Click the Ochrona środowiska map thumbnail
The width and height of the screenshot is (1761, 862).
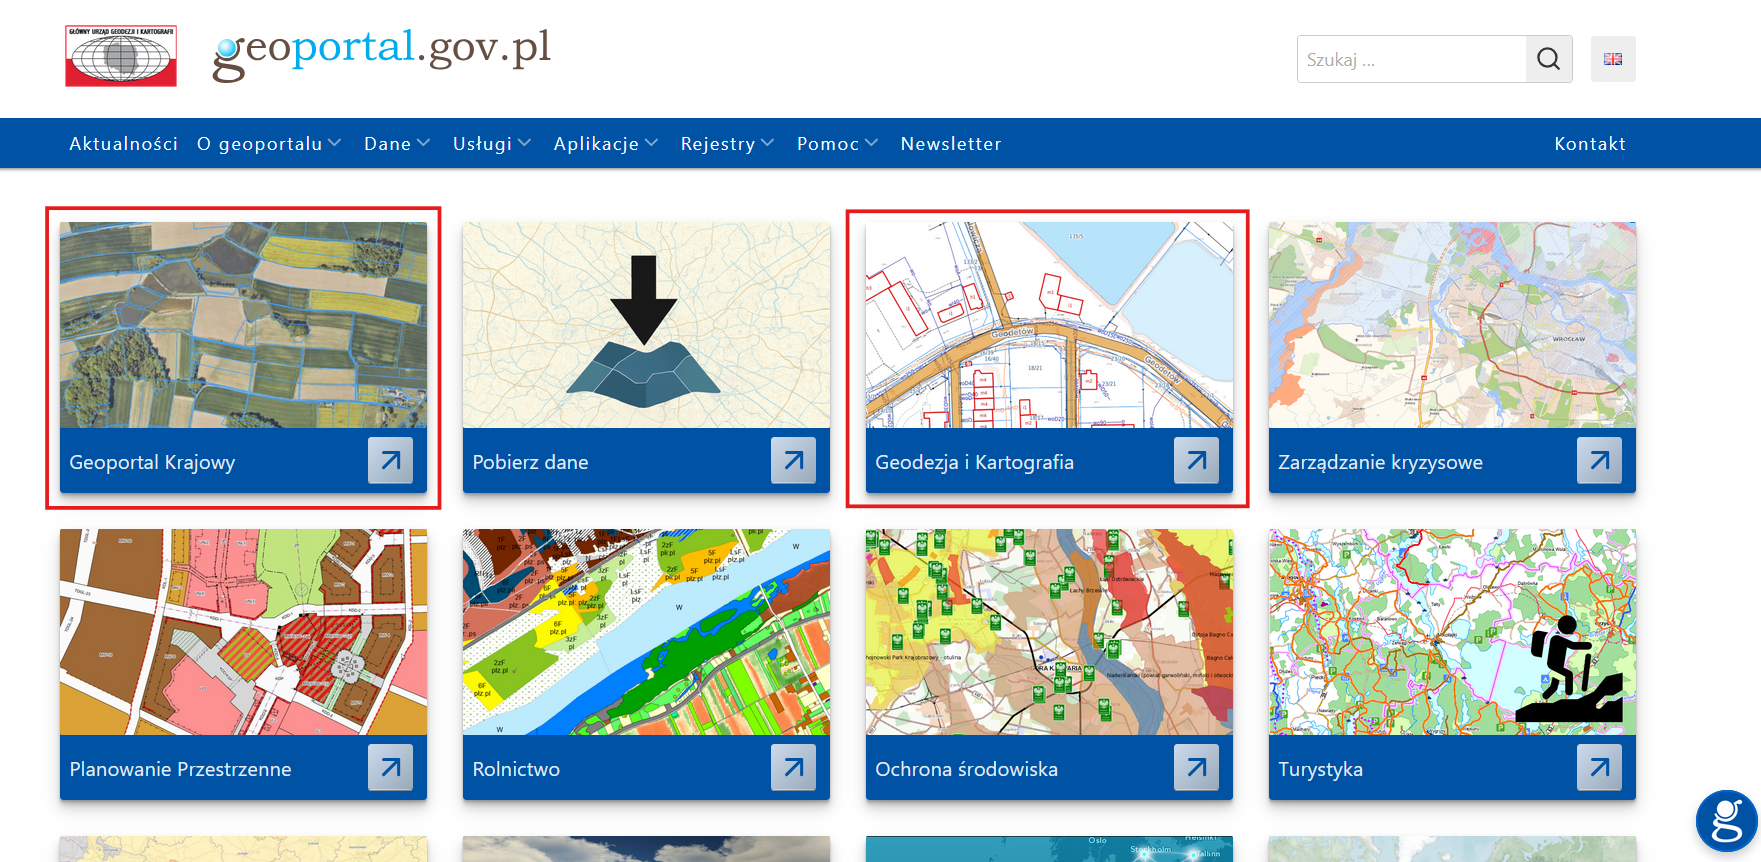(x=1049, y=632)
